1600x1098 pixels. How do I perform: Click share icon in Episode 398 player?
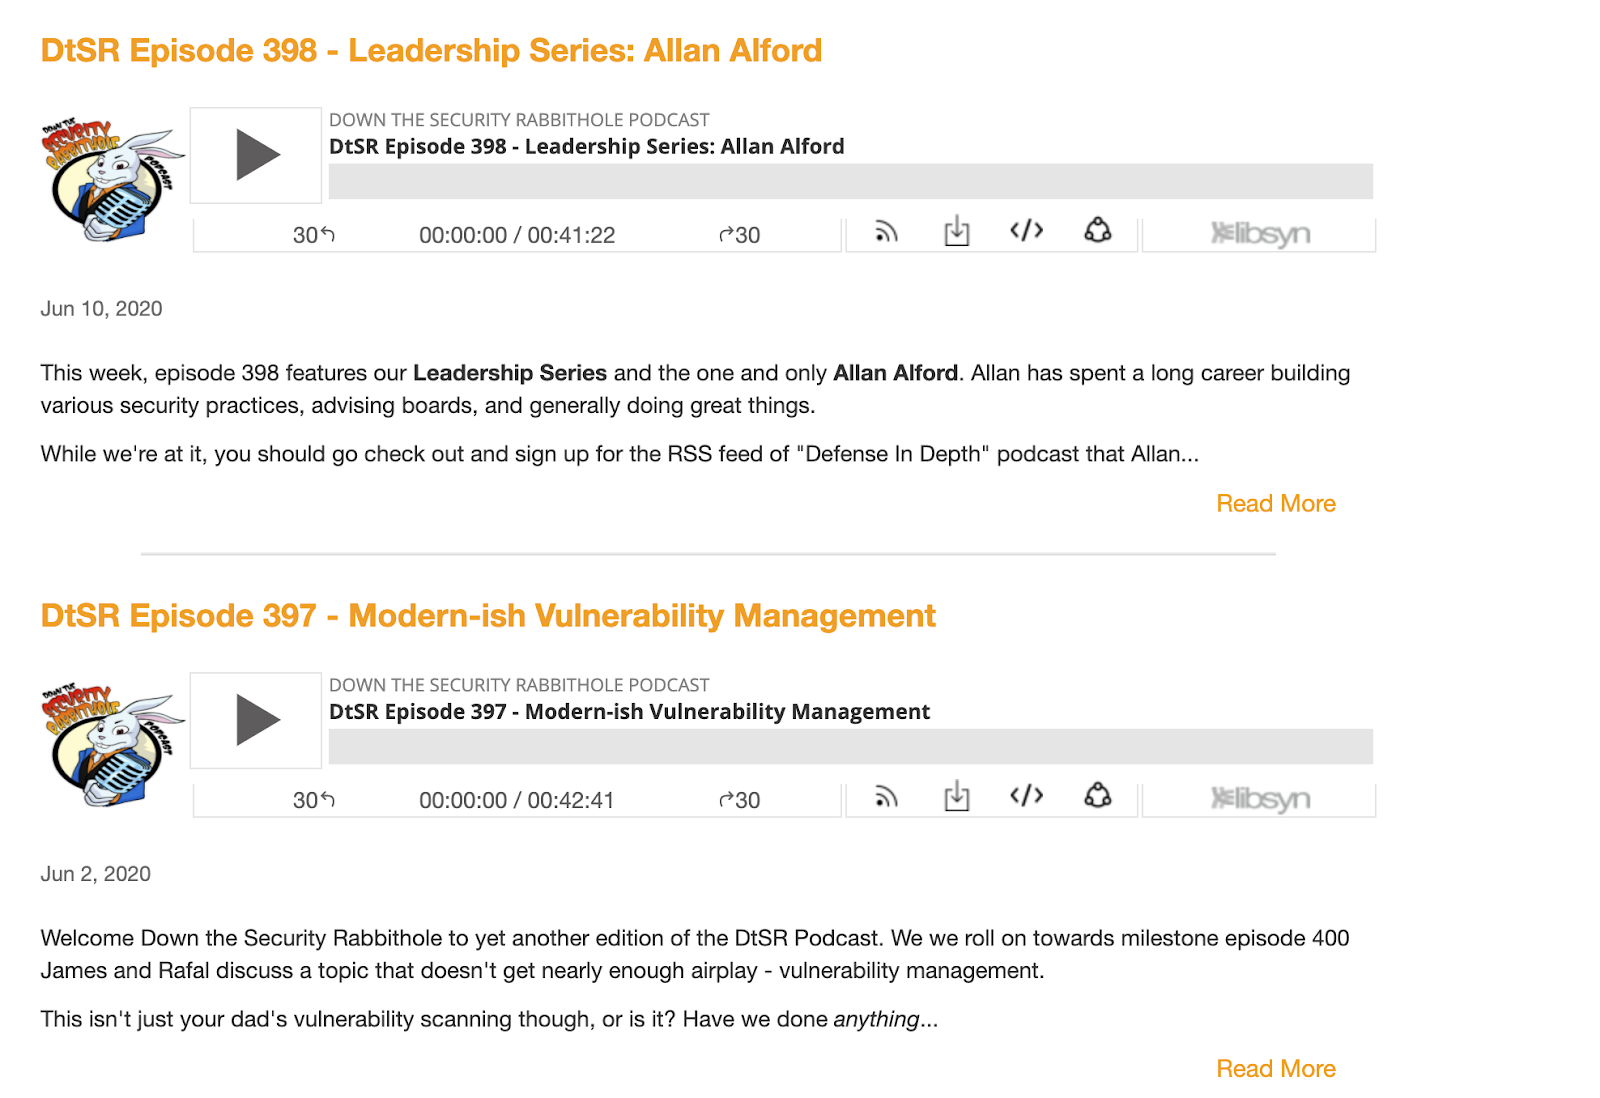[1098, 231]
